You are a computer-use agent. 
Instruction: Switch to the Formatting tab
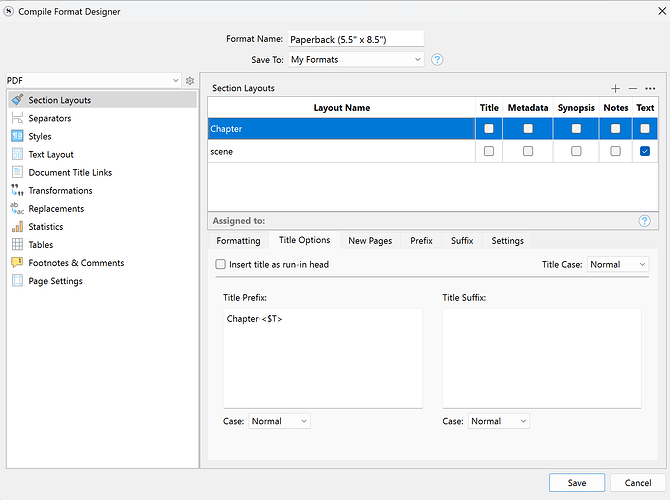[238, 241]
